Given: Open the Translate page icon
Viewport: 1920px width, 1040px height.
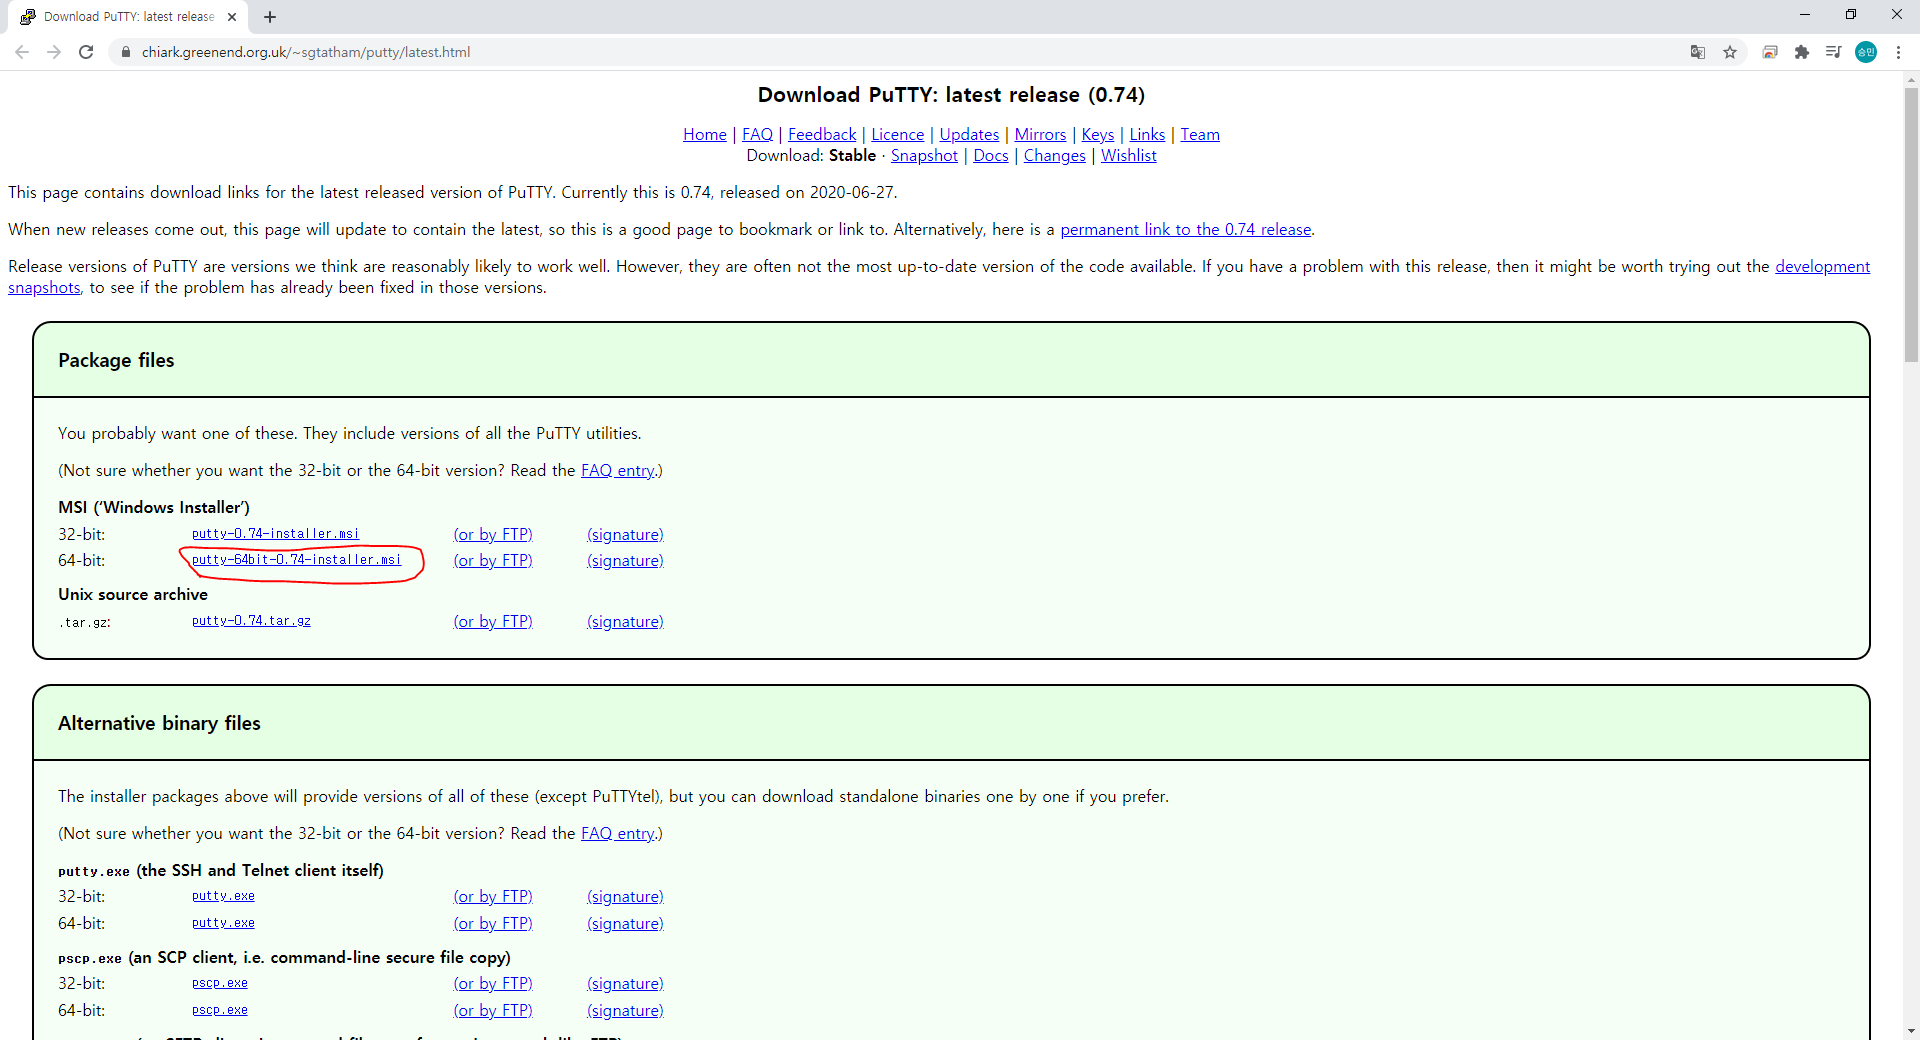Looking at the screenshot, I should pyautogui.click(x=1698, y=52).
